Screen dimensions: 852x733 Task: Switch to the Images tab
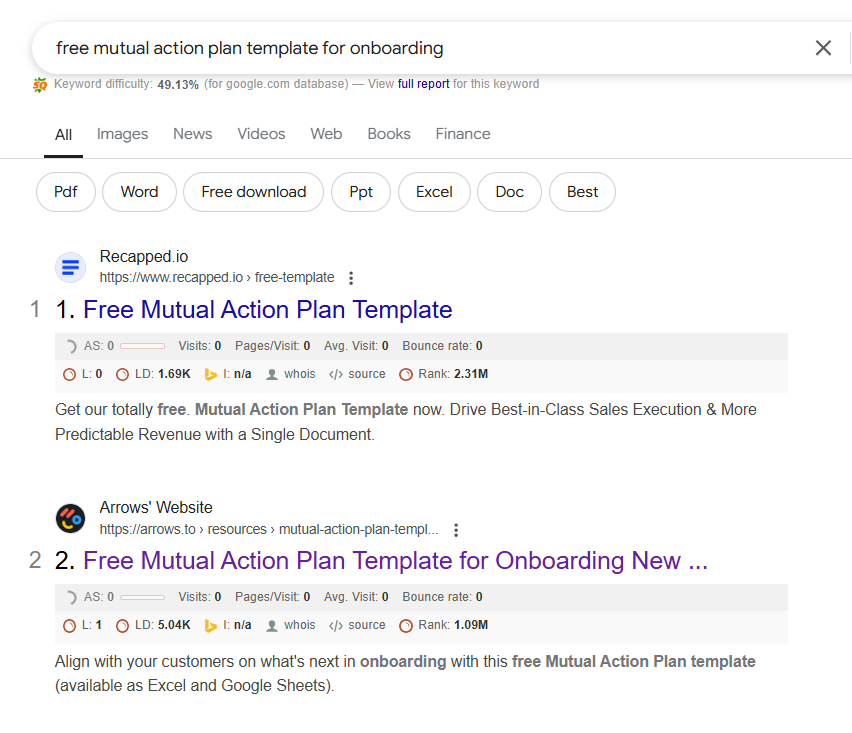point(122,134)
